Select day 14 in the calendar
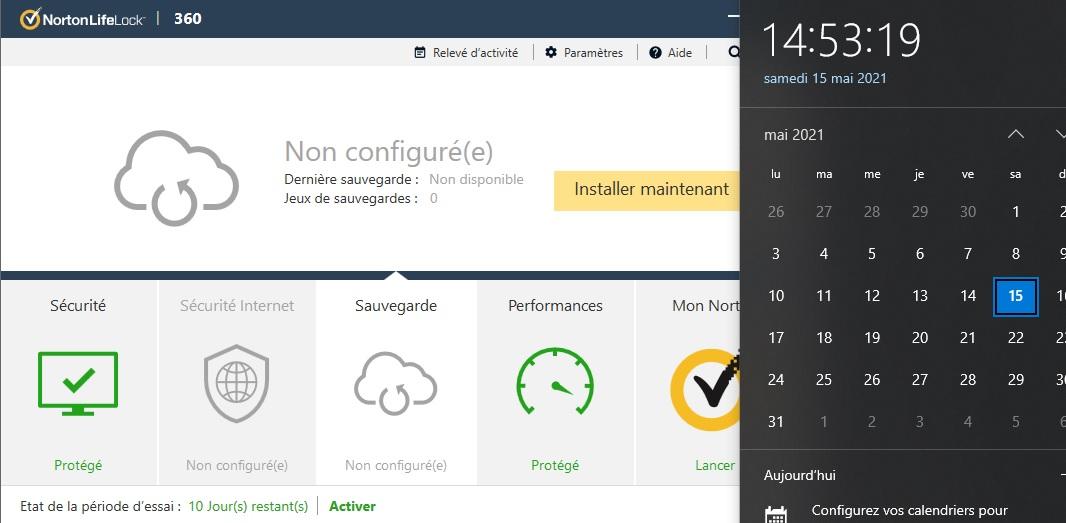The image size is (1066, 523). (x=968, y=296)
